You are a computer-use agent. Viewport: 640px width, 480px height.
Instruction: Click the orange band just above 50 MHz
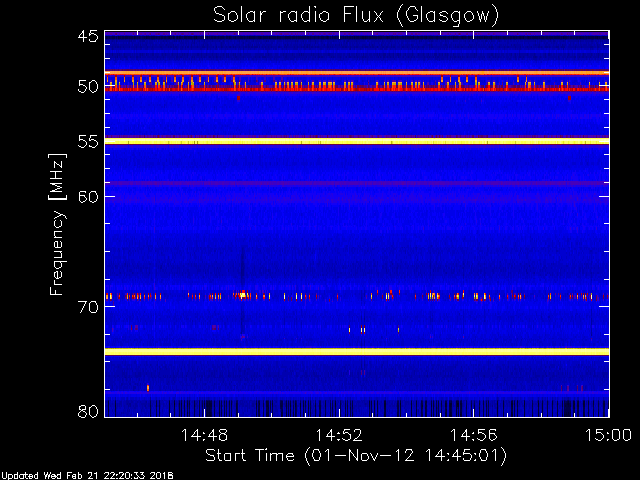point(357,73)
